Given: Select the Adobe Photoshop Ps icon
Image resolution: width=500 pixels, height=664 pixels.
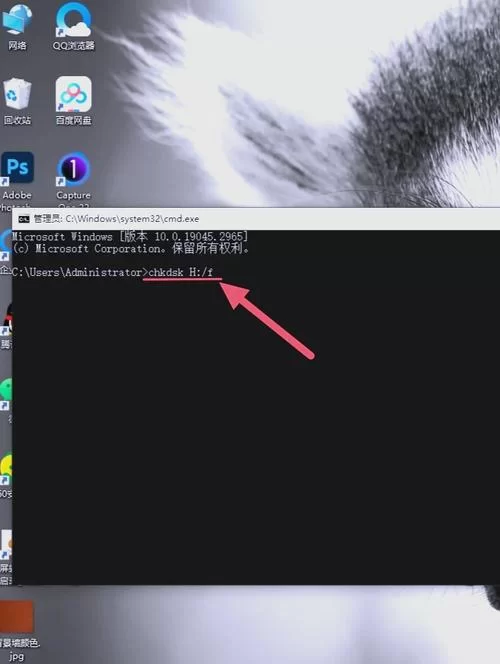Looking at the screenshot, I should pyautogui.click(x=17, y=168).
